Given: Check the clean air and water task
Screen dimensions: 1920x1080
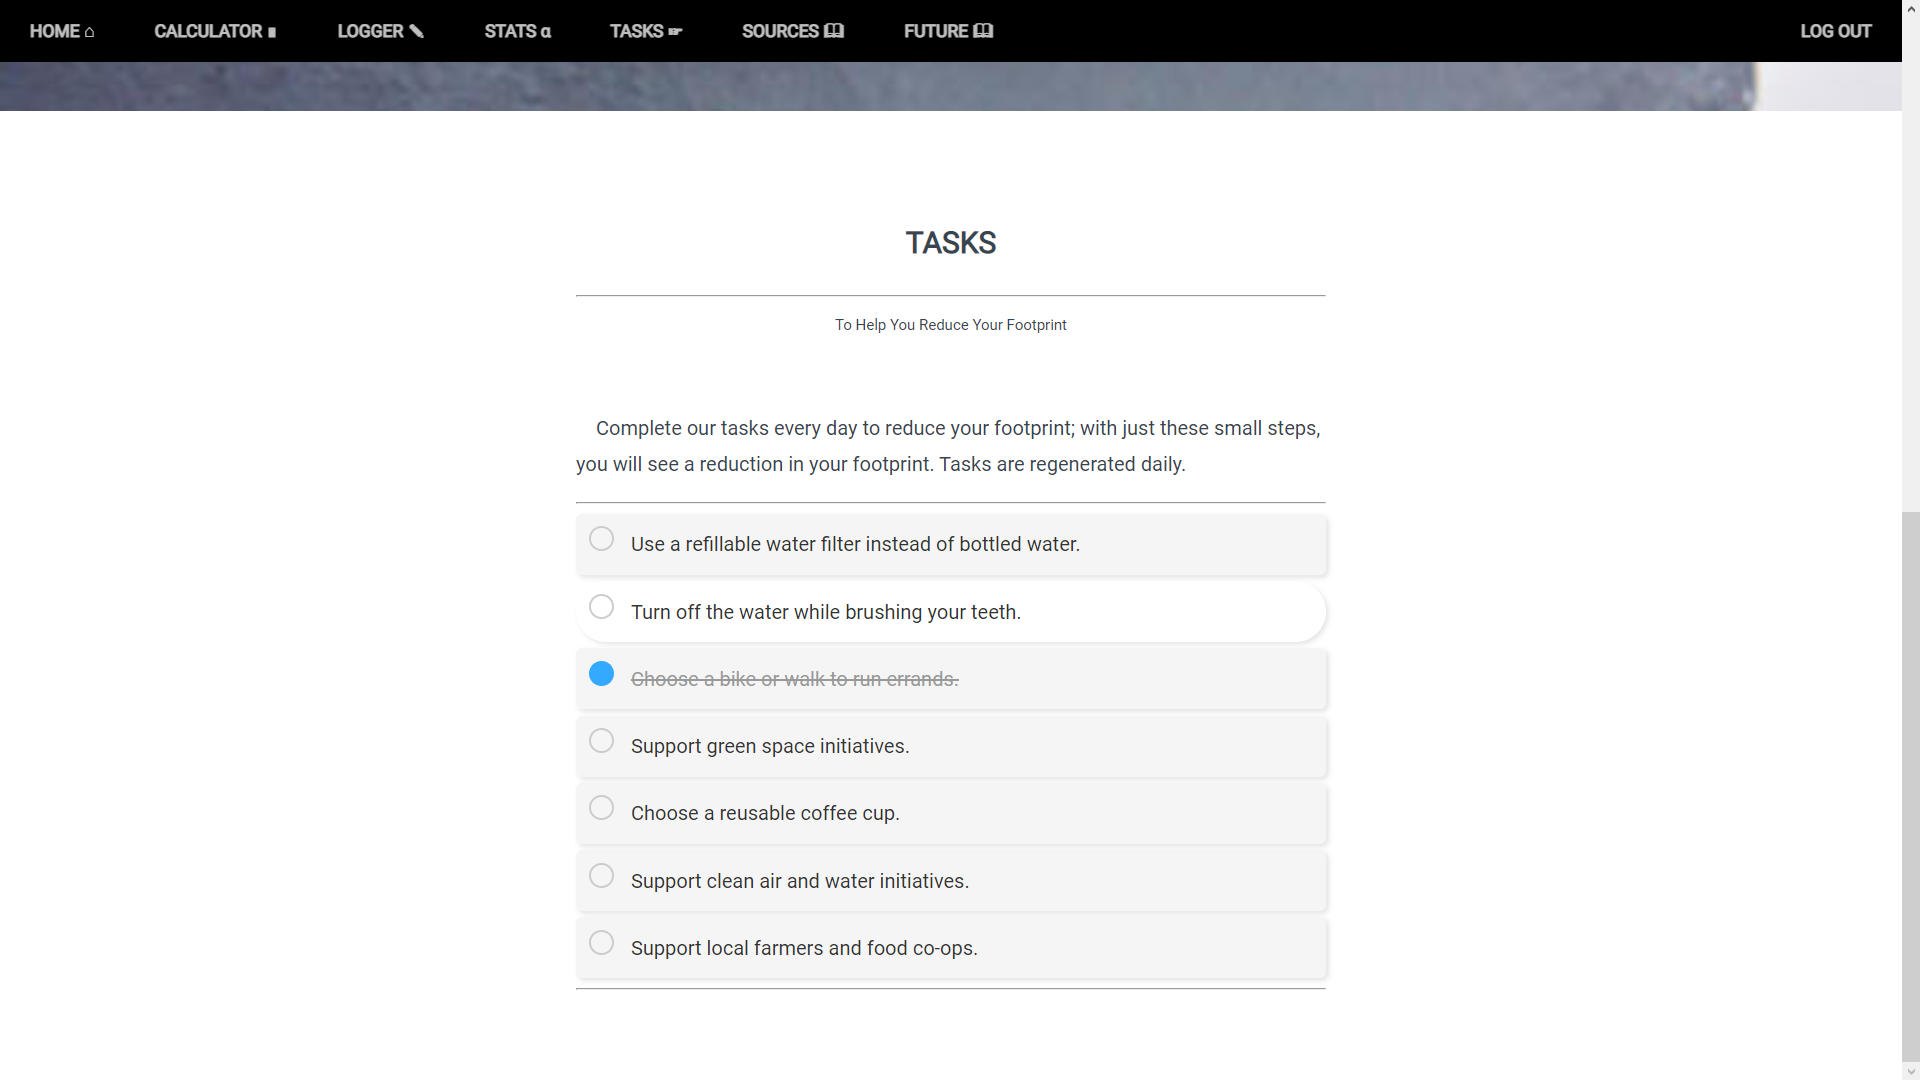Looking at the screenshot, I should pos(601,876).
